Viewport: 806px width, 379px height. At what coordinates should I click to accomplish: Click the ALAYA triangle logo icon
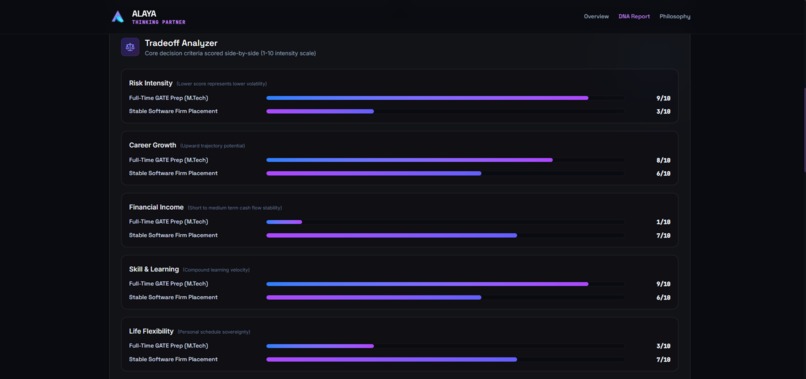click(x=118, y=17)
